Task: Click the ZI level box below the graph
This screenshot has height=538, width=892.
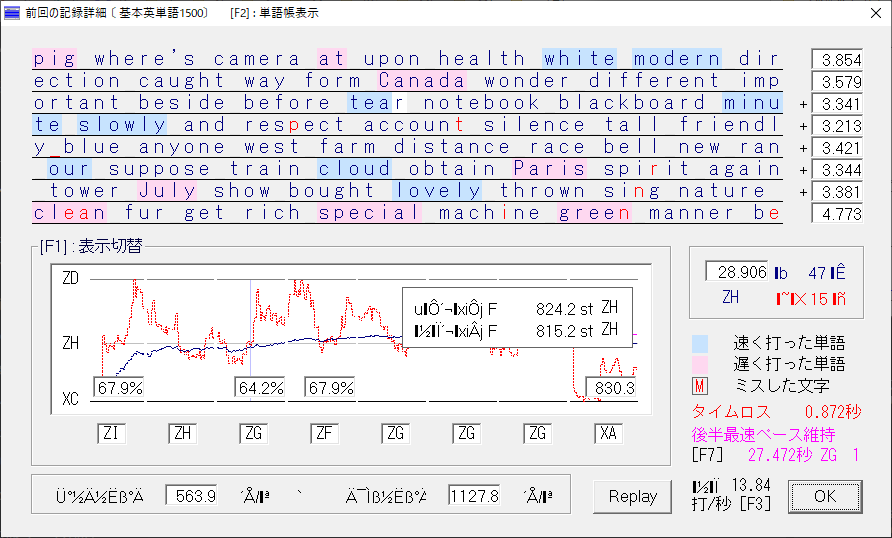Action: [111, 433]
